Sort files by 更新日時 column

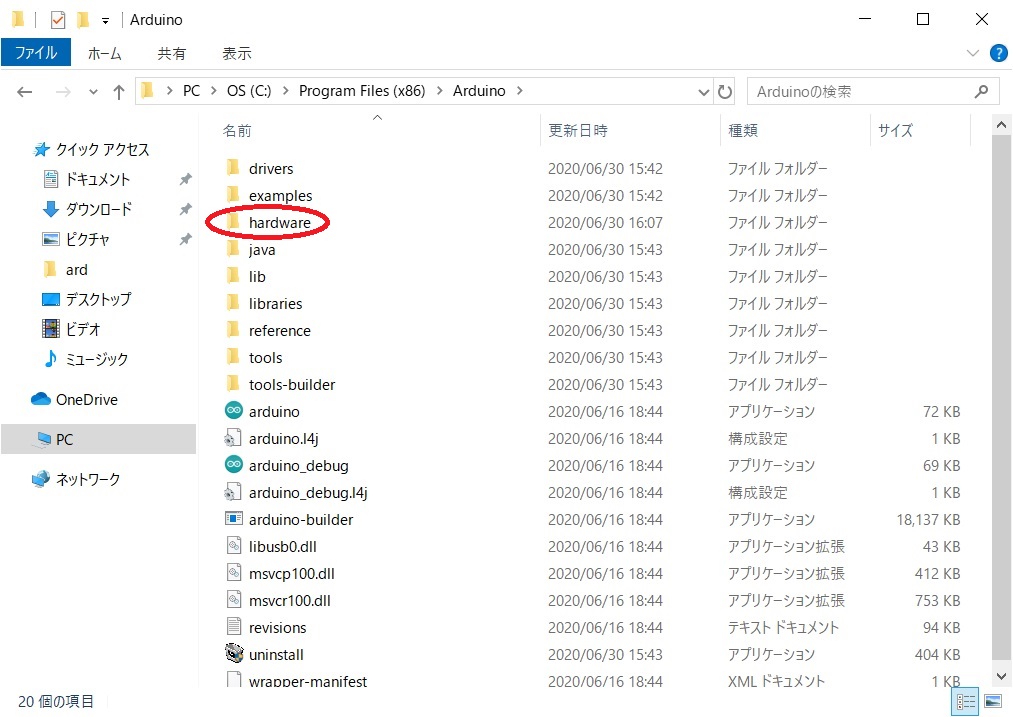coord(578,130)
